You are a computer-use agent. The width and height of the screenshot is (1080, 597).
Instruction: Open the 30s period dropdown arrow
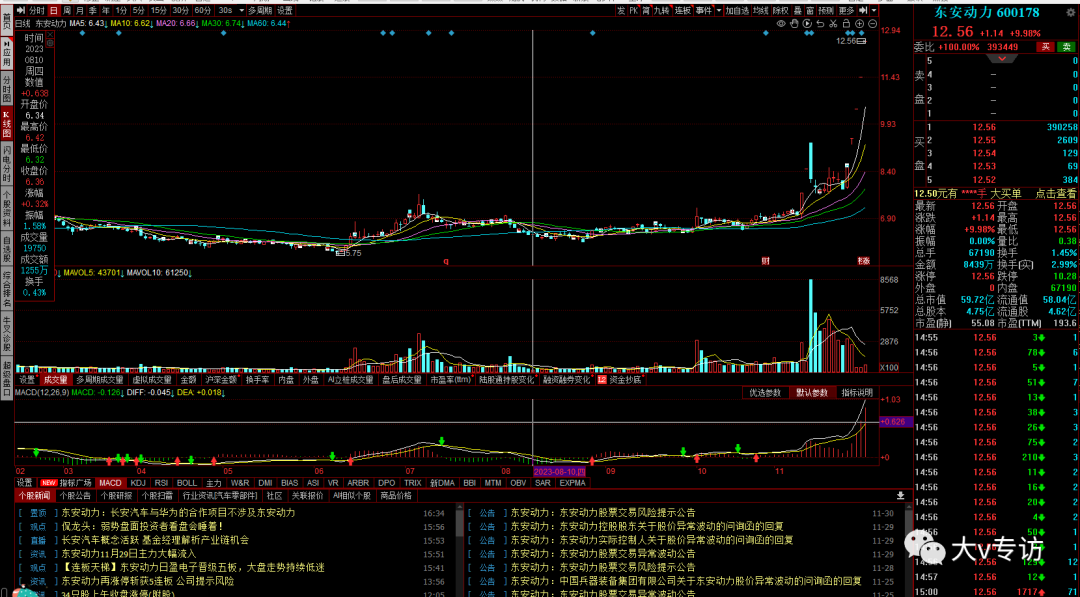[239, 10]
